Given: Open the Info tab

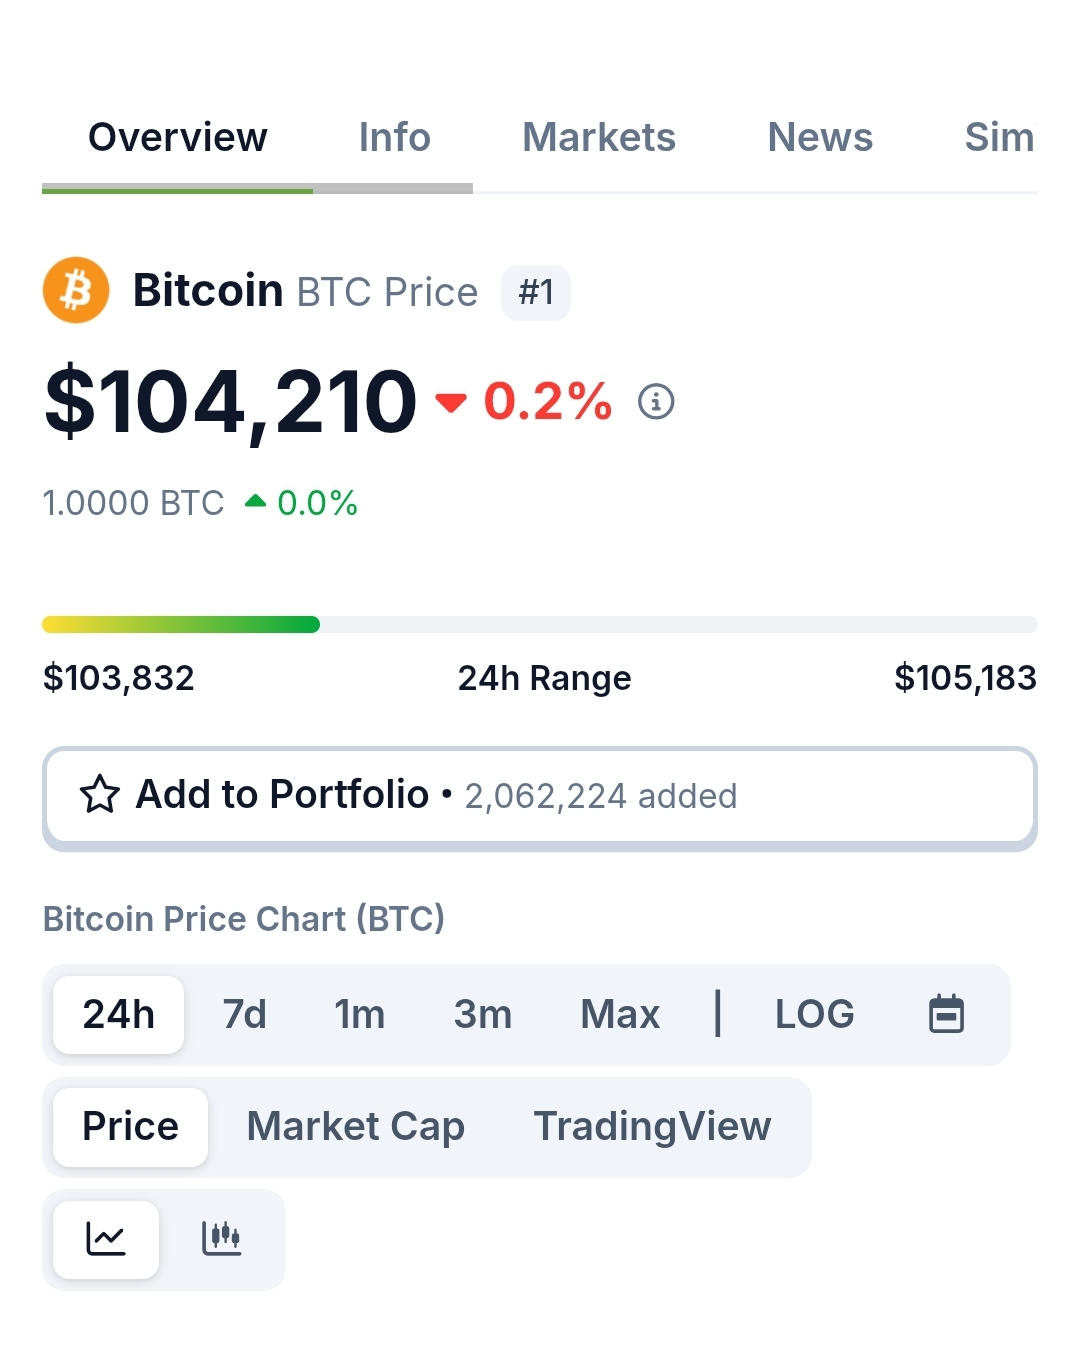Looking at the screenshot, I should coord(394,137).
